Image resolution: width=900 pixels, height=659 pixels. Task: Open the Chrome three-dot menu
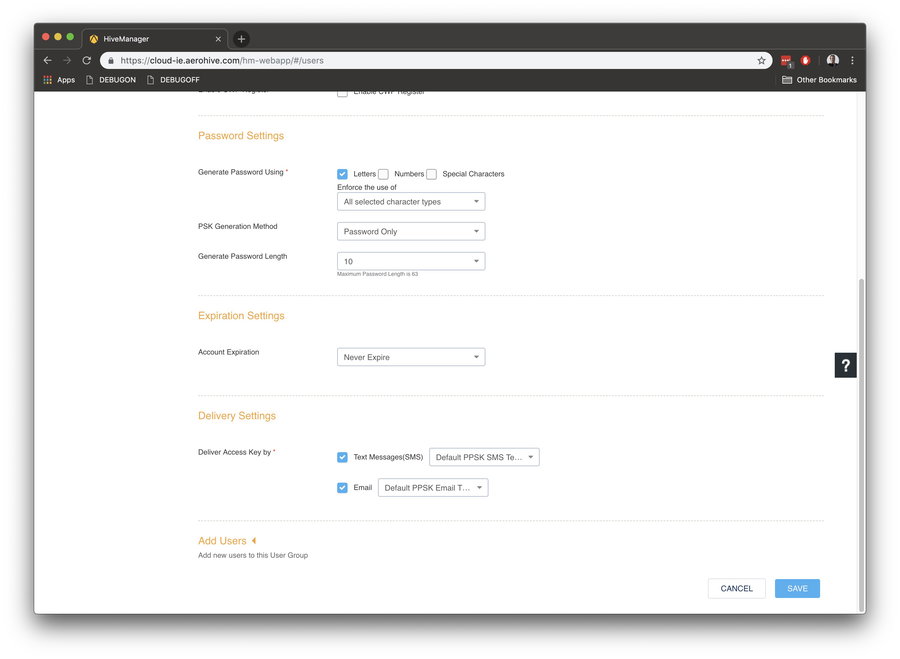click(852, 60)
